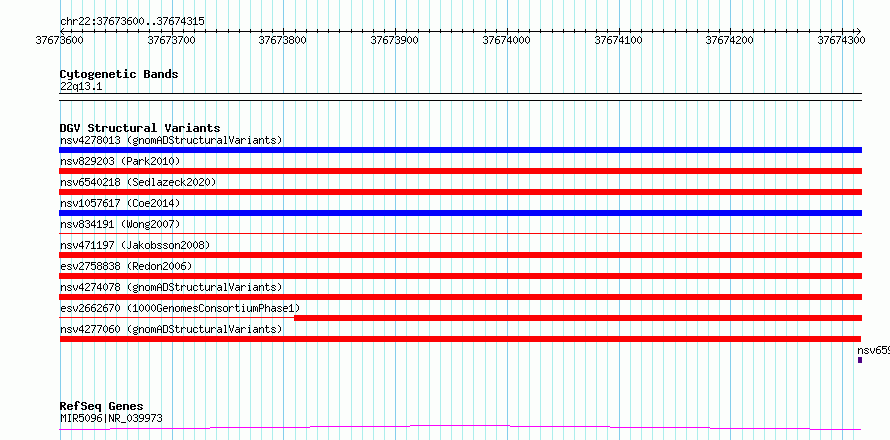This screenshot has width=890, height=440.
Task: Click the 37673900 ruler position
Action: tap(394, 40)
